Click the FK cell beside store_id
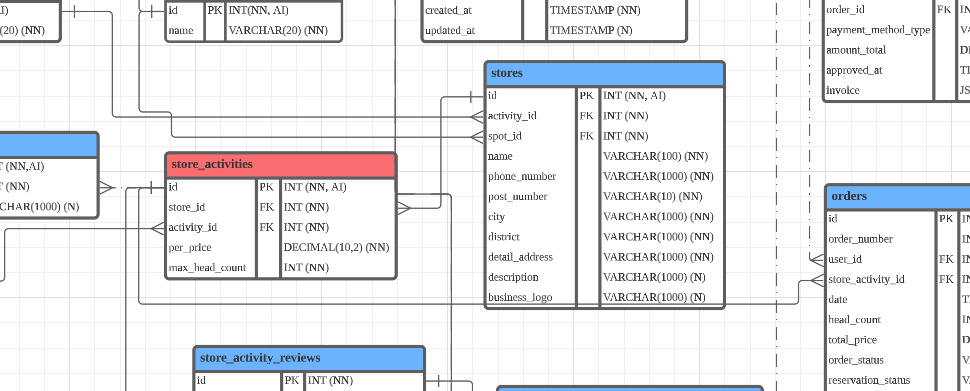 267,207
